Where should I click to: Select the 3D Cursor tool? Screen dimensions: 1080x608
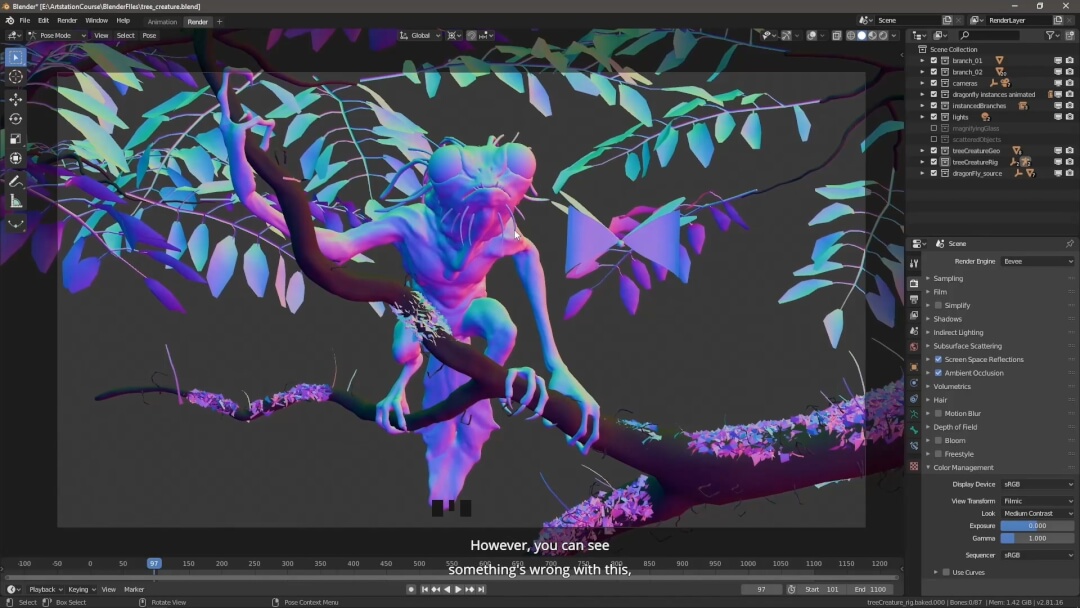[x=15, y=77]
